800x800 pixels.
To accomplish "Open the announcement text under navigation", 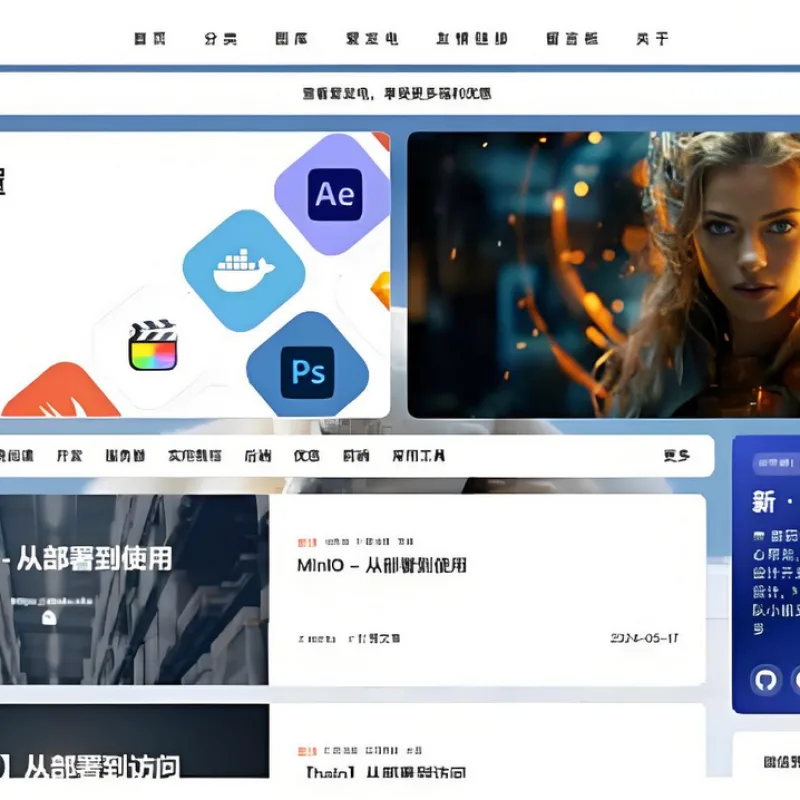I will coord(397,94).
